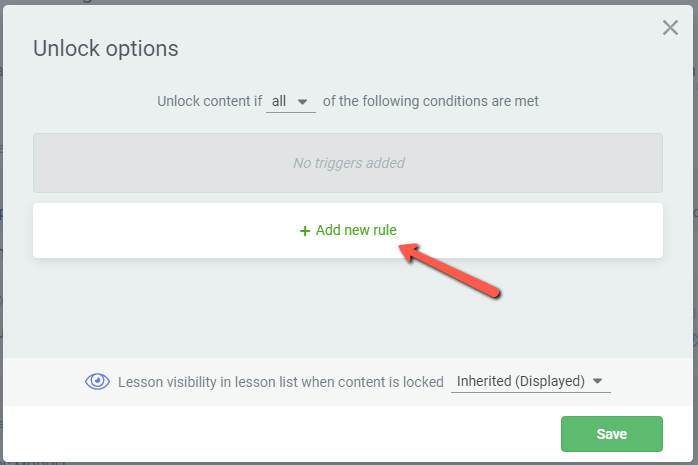Click the "Unlock content if" text

[x=208, y=101]
